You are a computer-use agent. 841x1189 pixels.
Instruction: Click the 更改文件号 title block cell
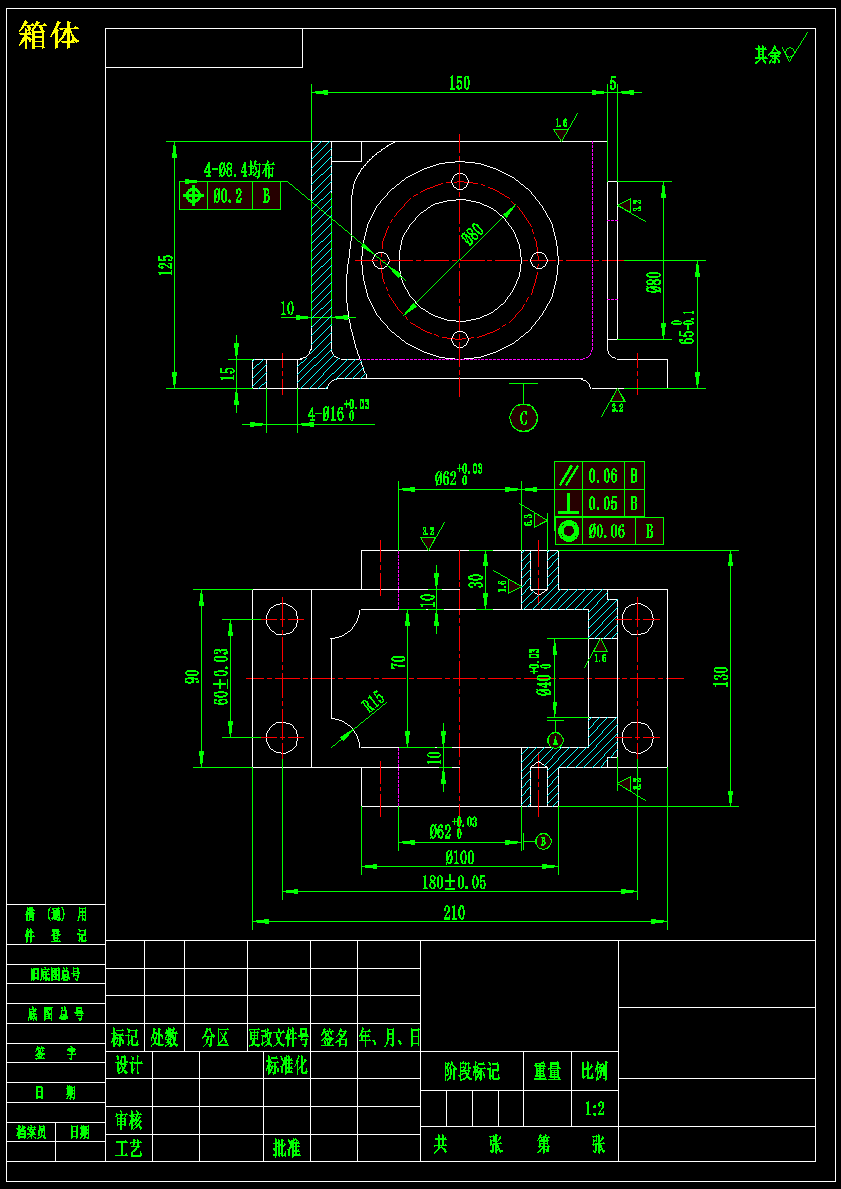(279, 1037)
